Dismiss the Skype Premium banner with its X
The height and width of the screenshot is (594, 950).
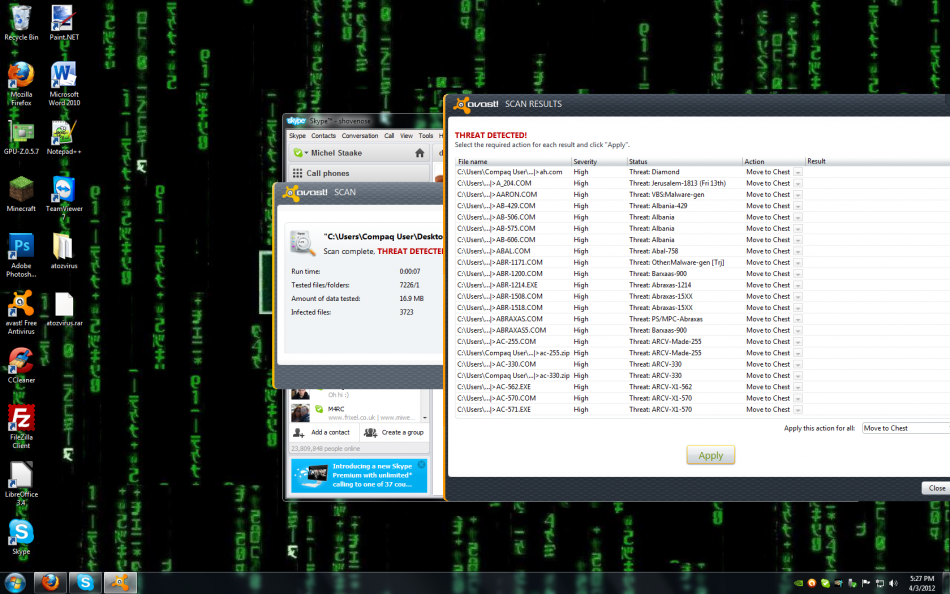click(x=421, y=464)
